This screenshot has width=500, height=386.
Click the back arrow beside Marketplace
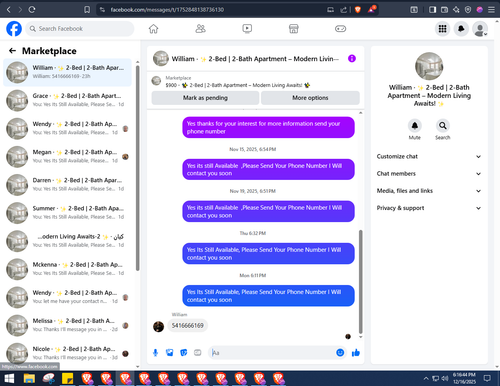point(12,51)
